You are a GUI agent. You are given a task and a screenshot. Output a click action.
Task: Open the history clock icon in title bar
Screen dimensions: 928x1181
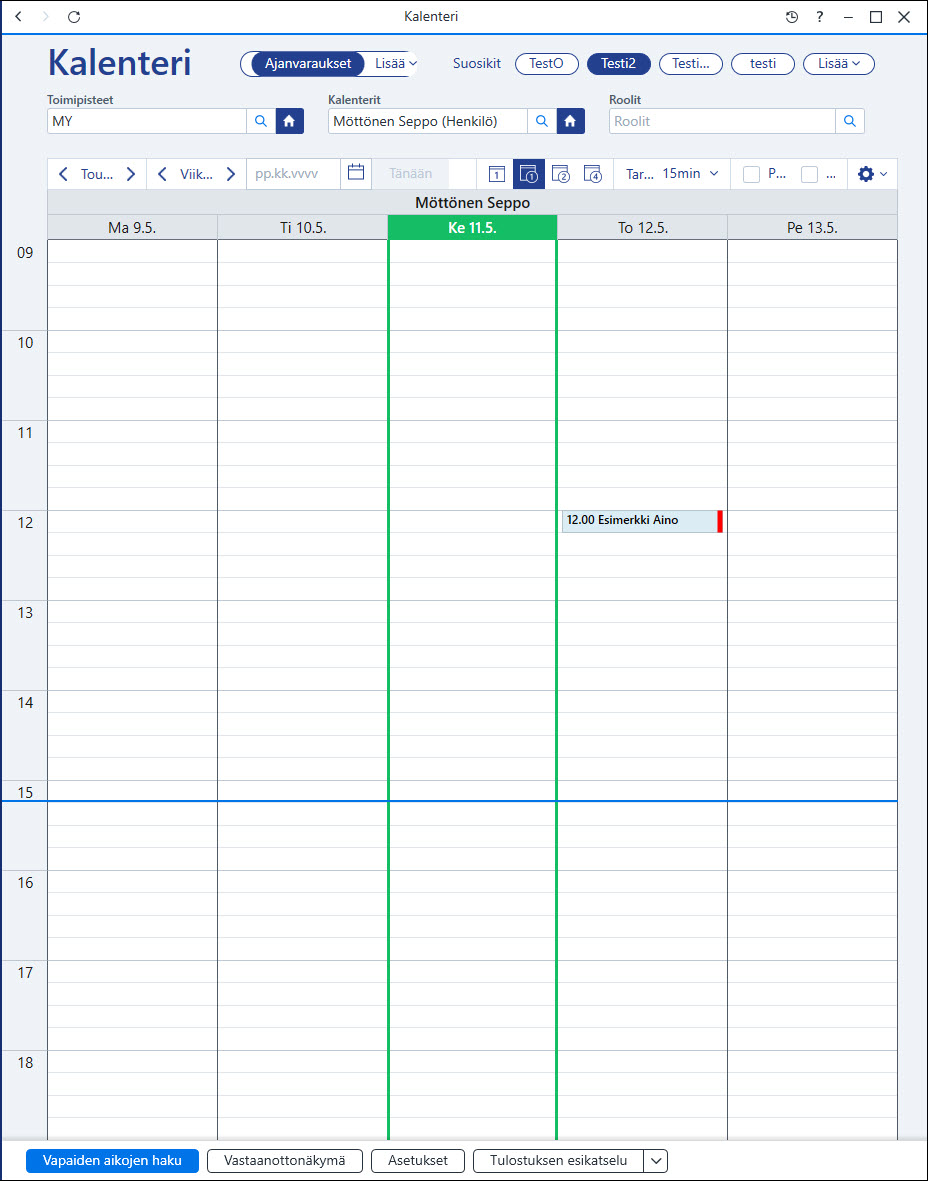tap(792, 17)
